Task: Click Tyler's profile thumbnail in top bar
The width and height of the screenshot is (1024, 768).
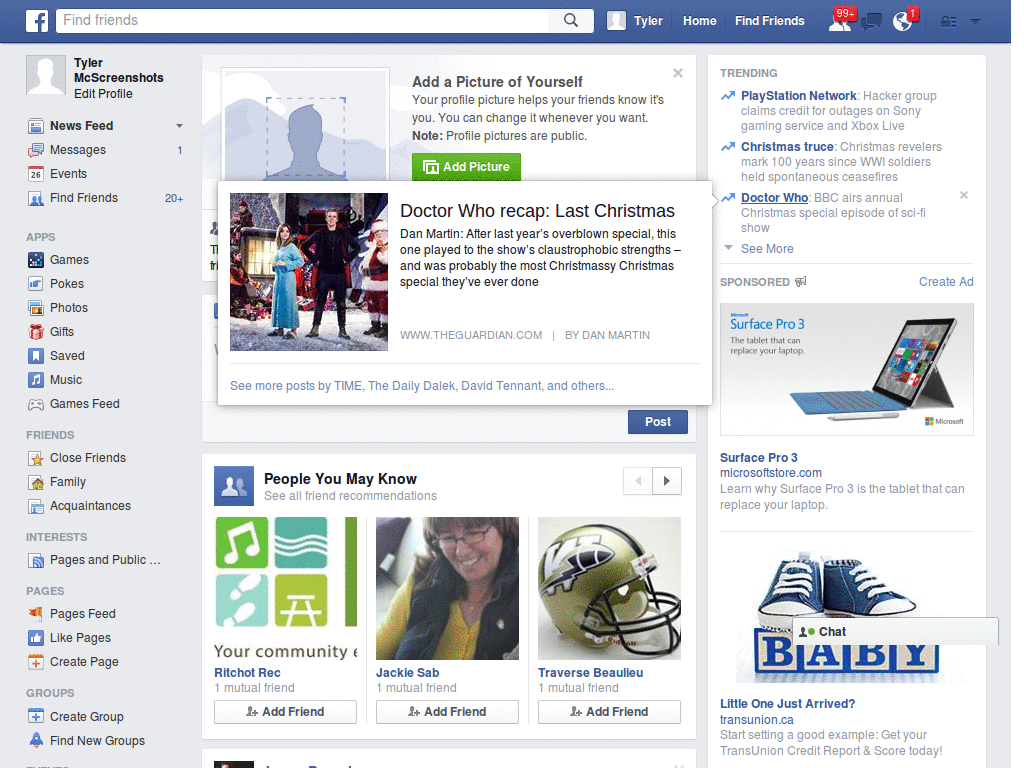Action: click(616, 21)
